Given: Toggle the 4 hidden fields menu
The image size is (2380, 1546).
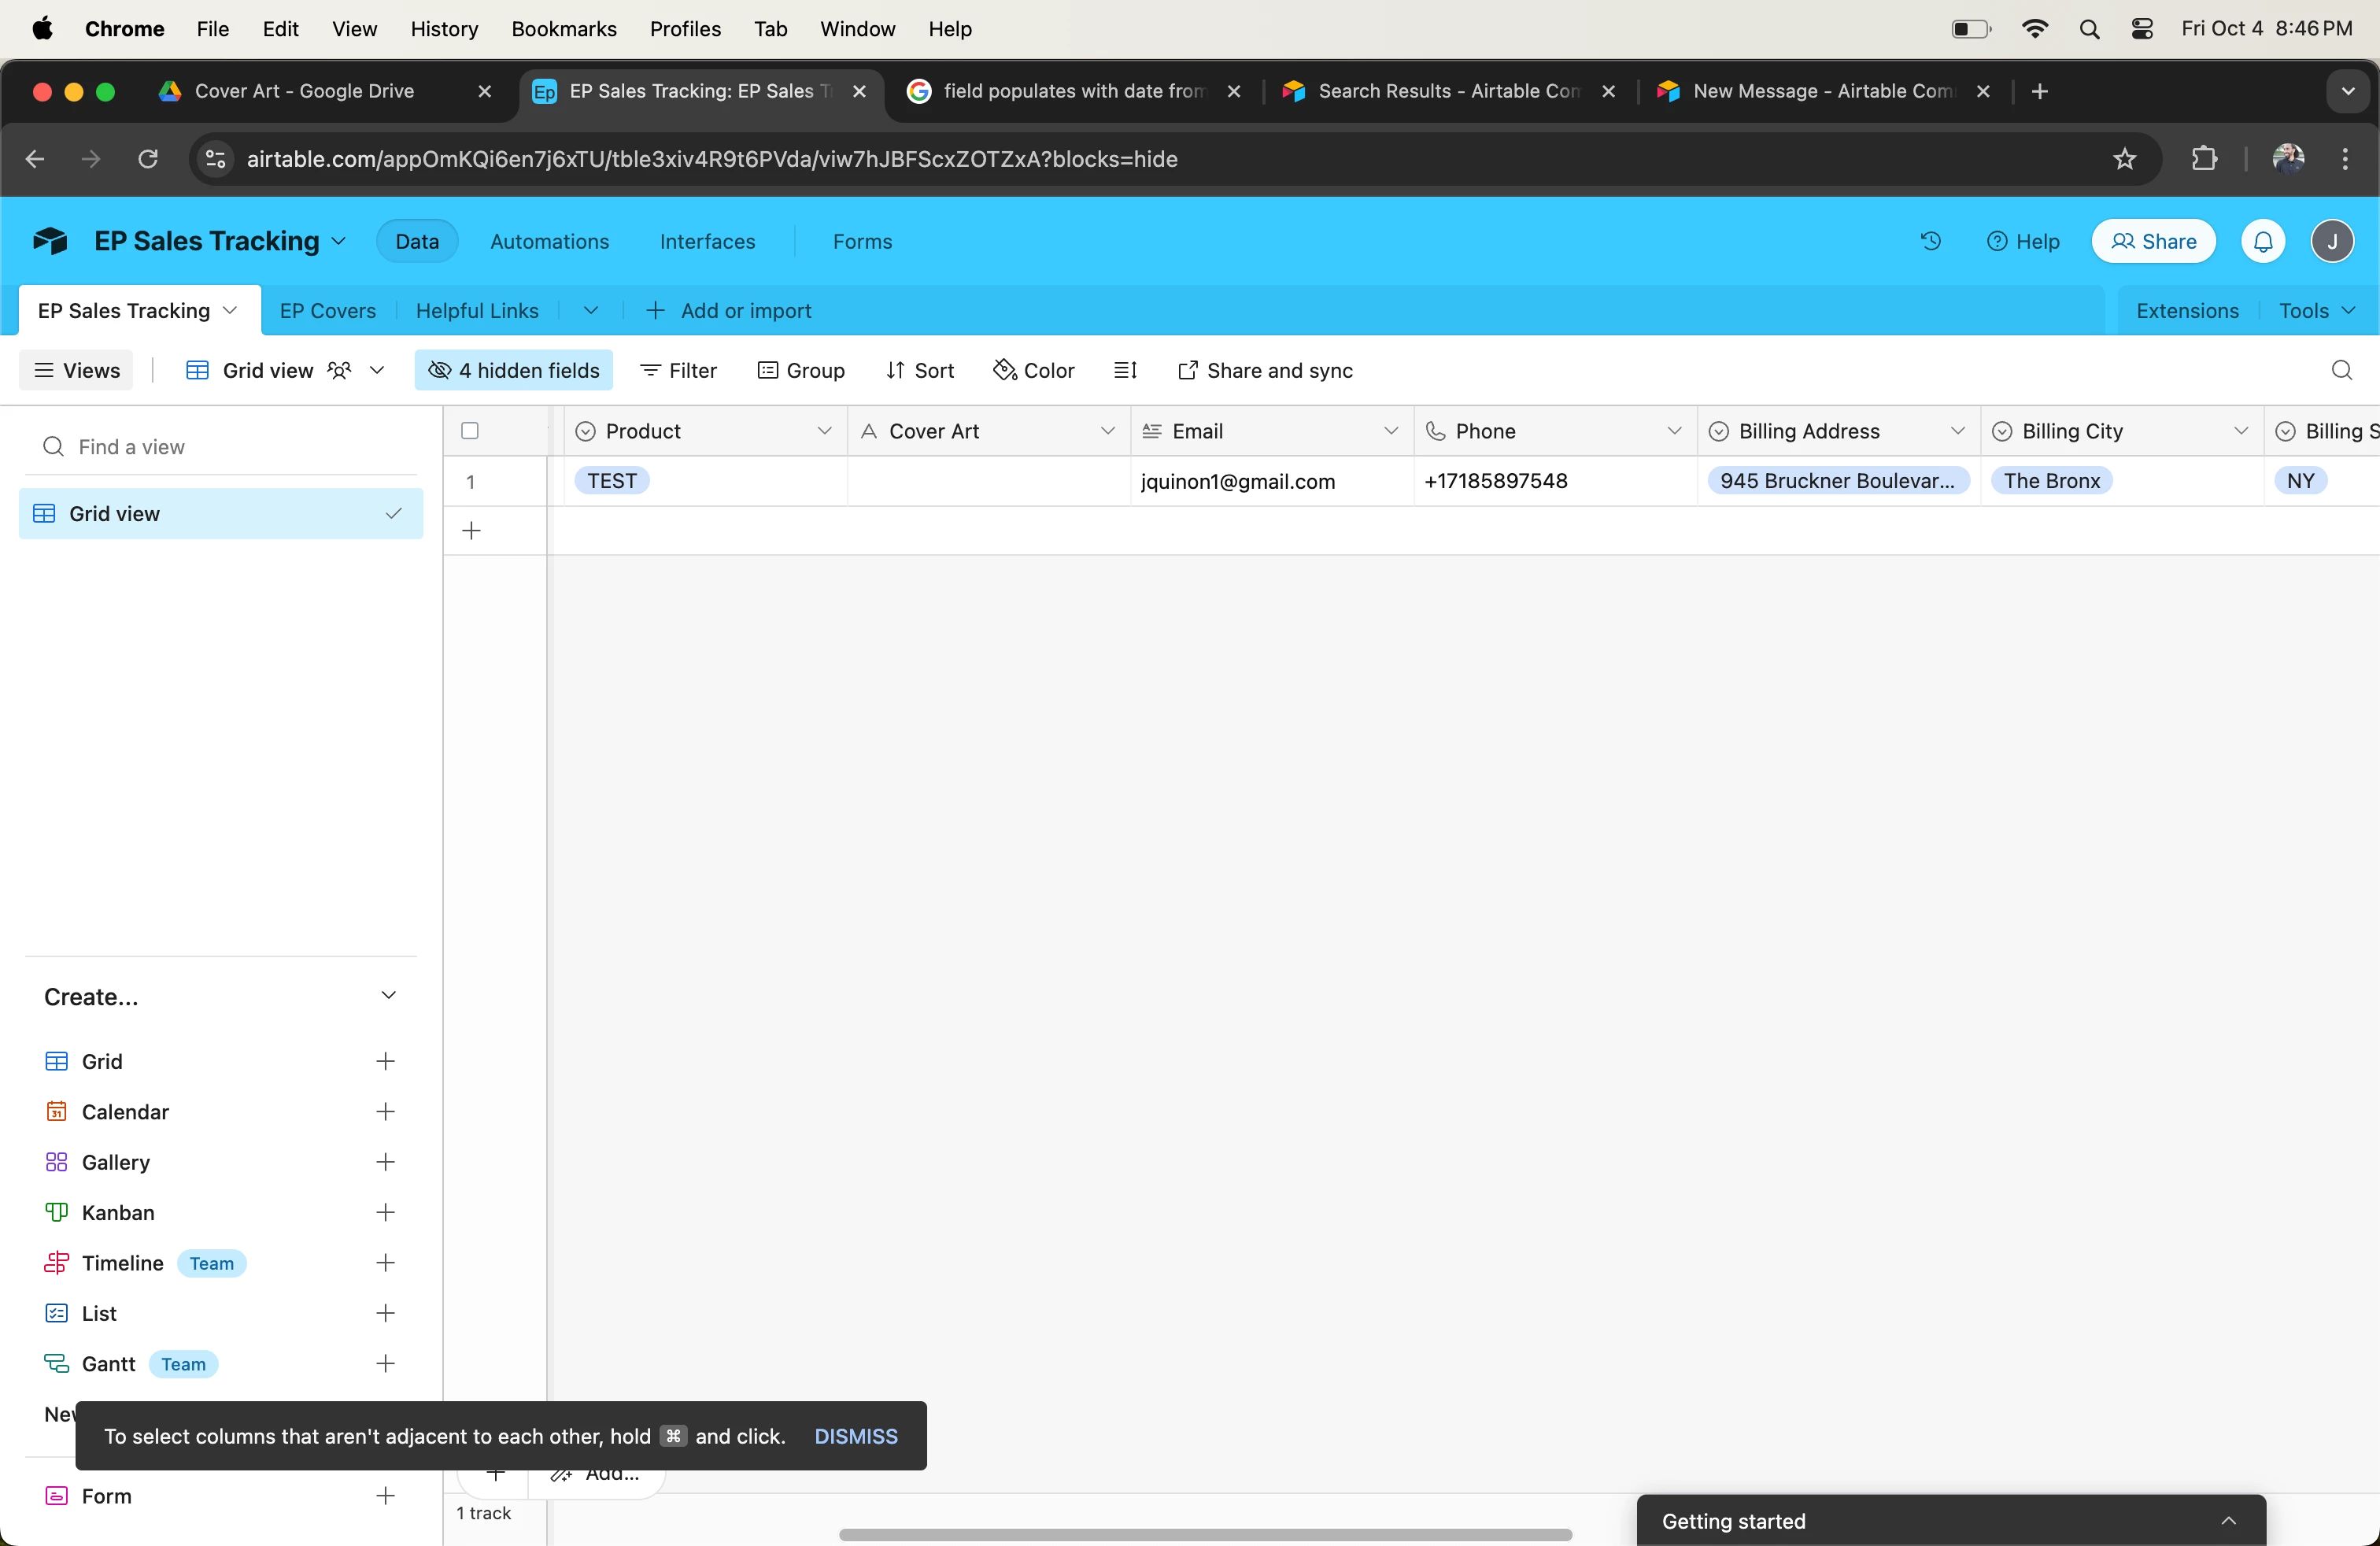Looking at the screenshot, I should click(x=514, y=371).
